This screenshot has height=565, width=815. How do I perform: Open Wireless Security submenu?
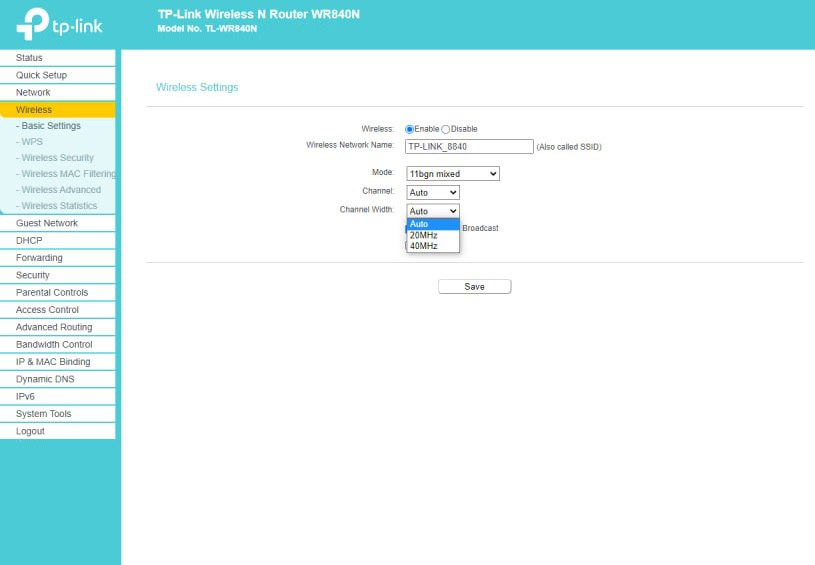coord(55,157)
